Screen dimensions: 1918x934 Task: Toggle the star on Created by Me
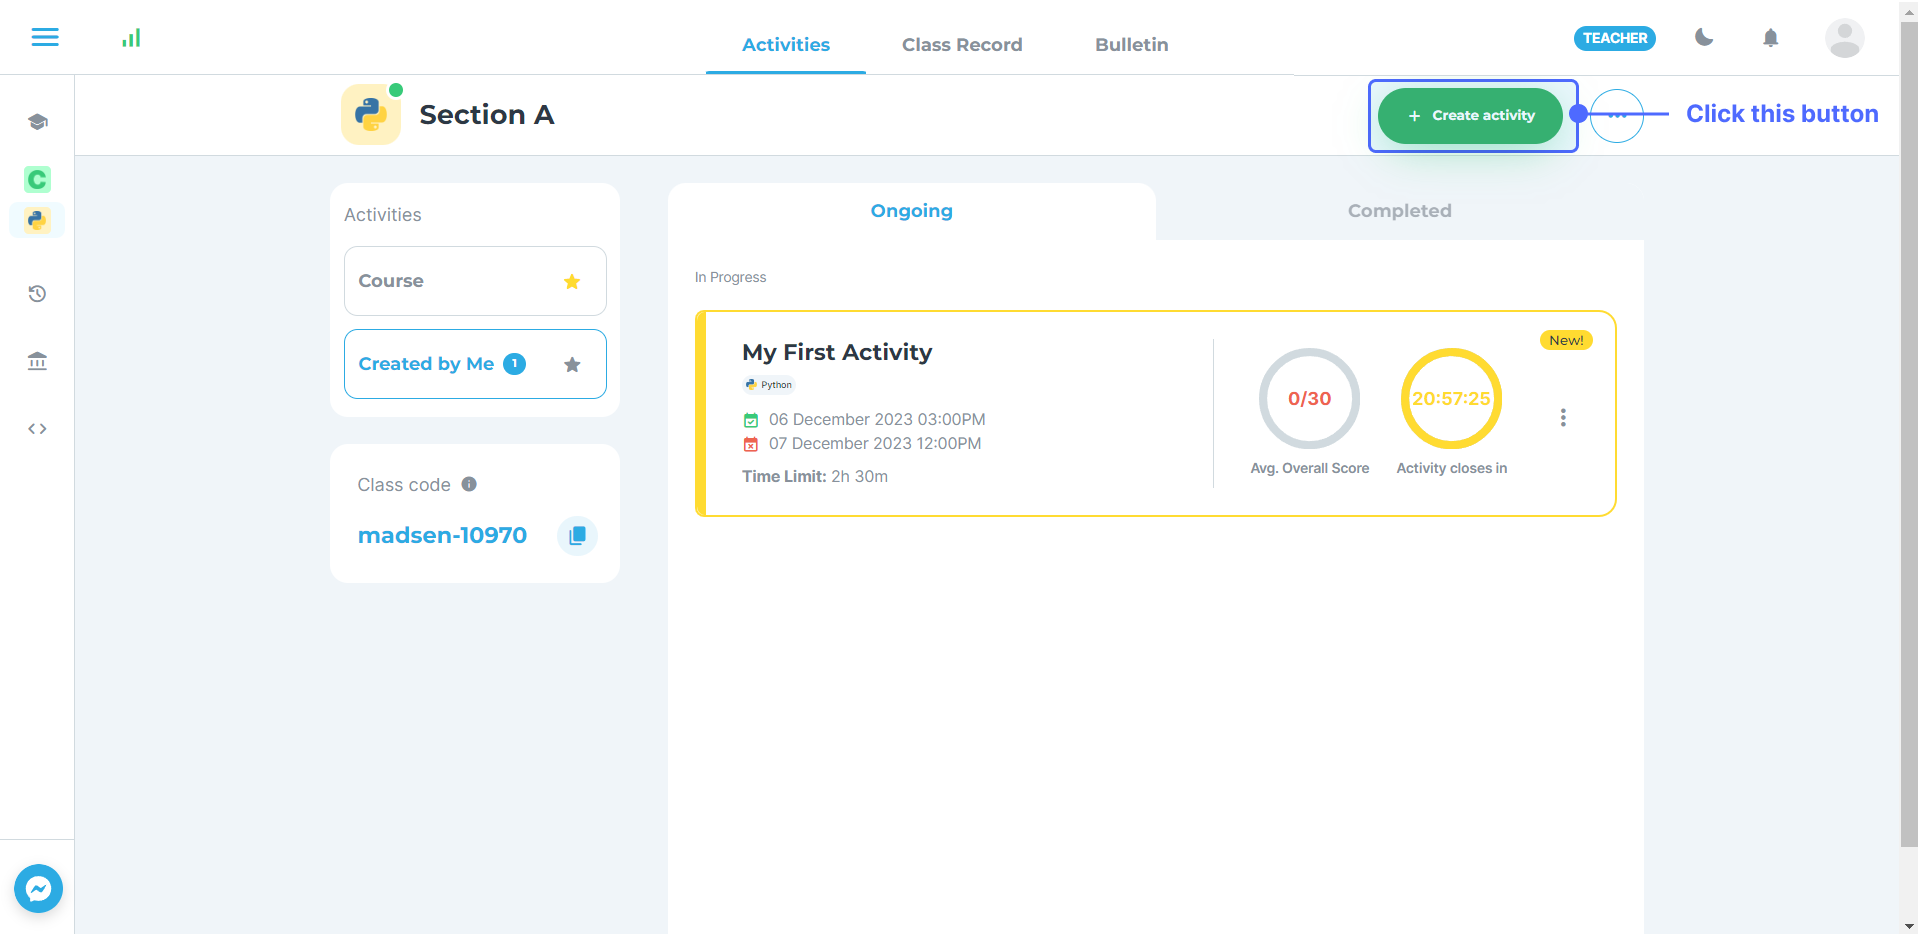[572, 365]
